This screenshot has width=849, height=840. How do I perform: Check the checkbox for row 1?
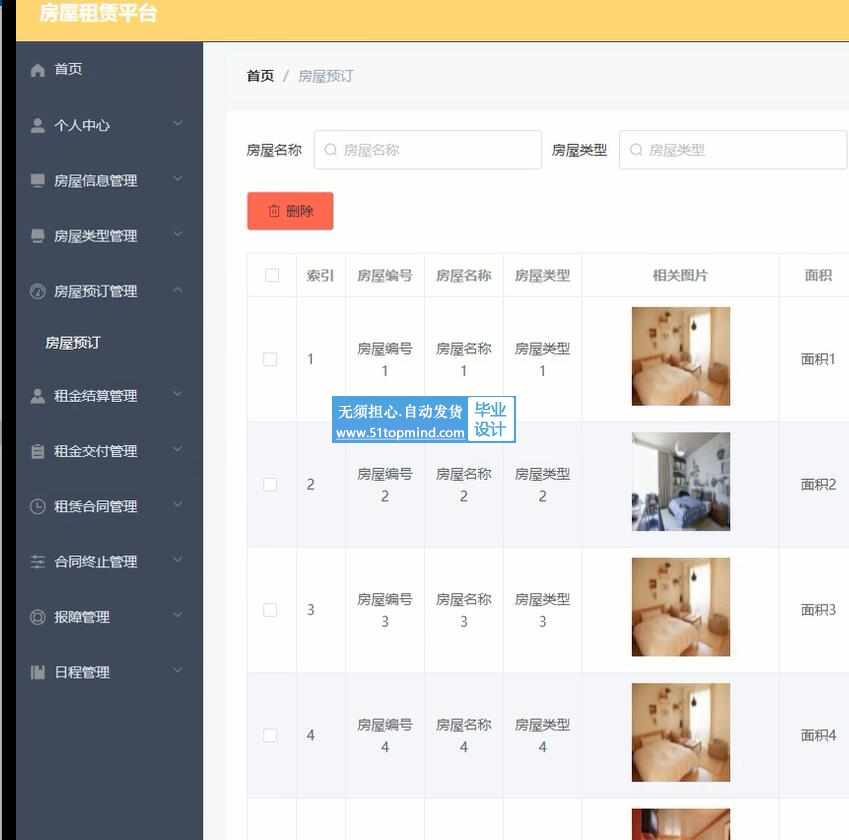pyautogui.click(x=270, y=359)
